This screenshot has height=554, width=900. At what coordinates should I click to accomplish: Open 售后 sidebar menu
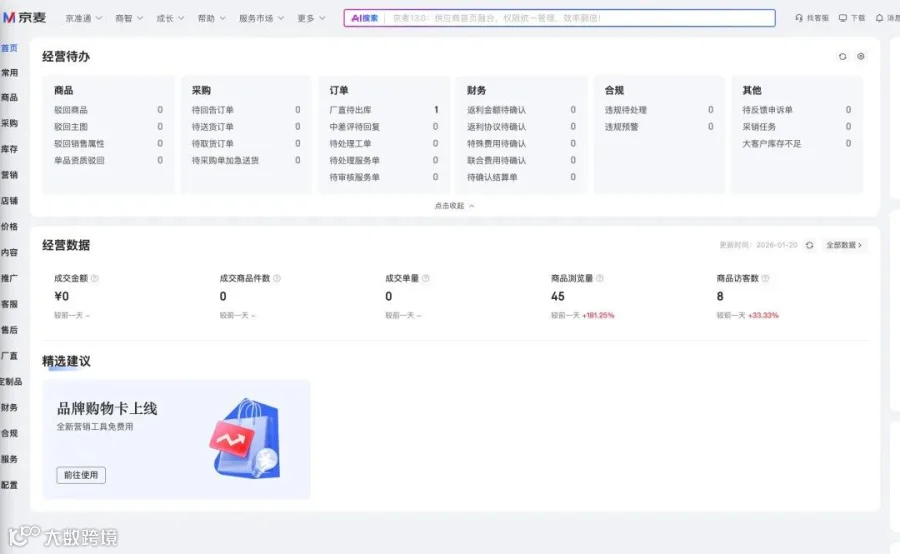click(x=9, y=330)
